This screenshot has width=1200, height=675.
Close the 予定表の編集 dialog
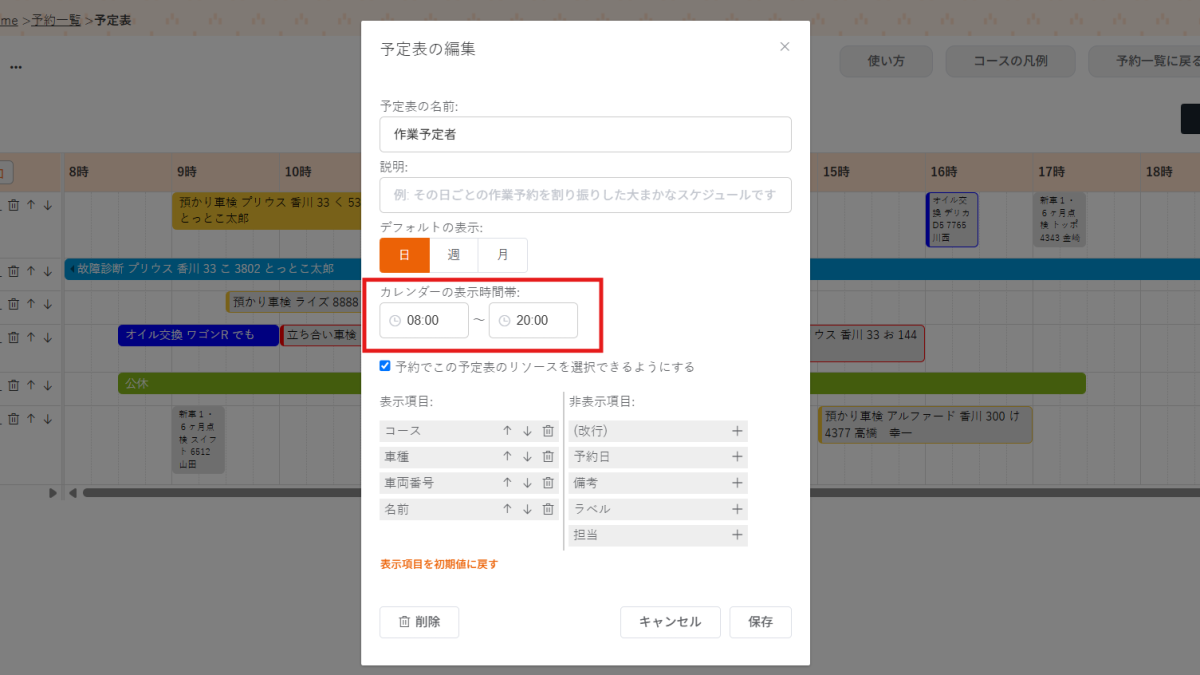tap(785, 46)
